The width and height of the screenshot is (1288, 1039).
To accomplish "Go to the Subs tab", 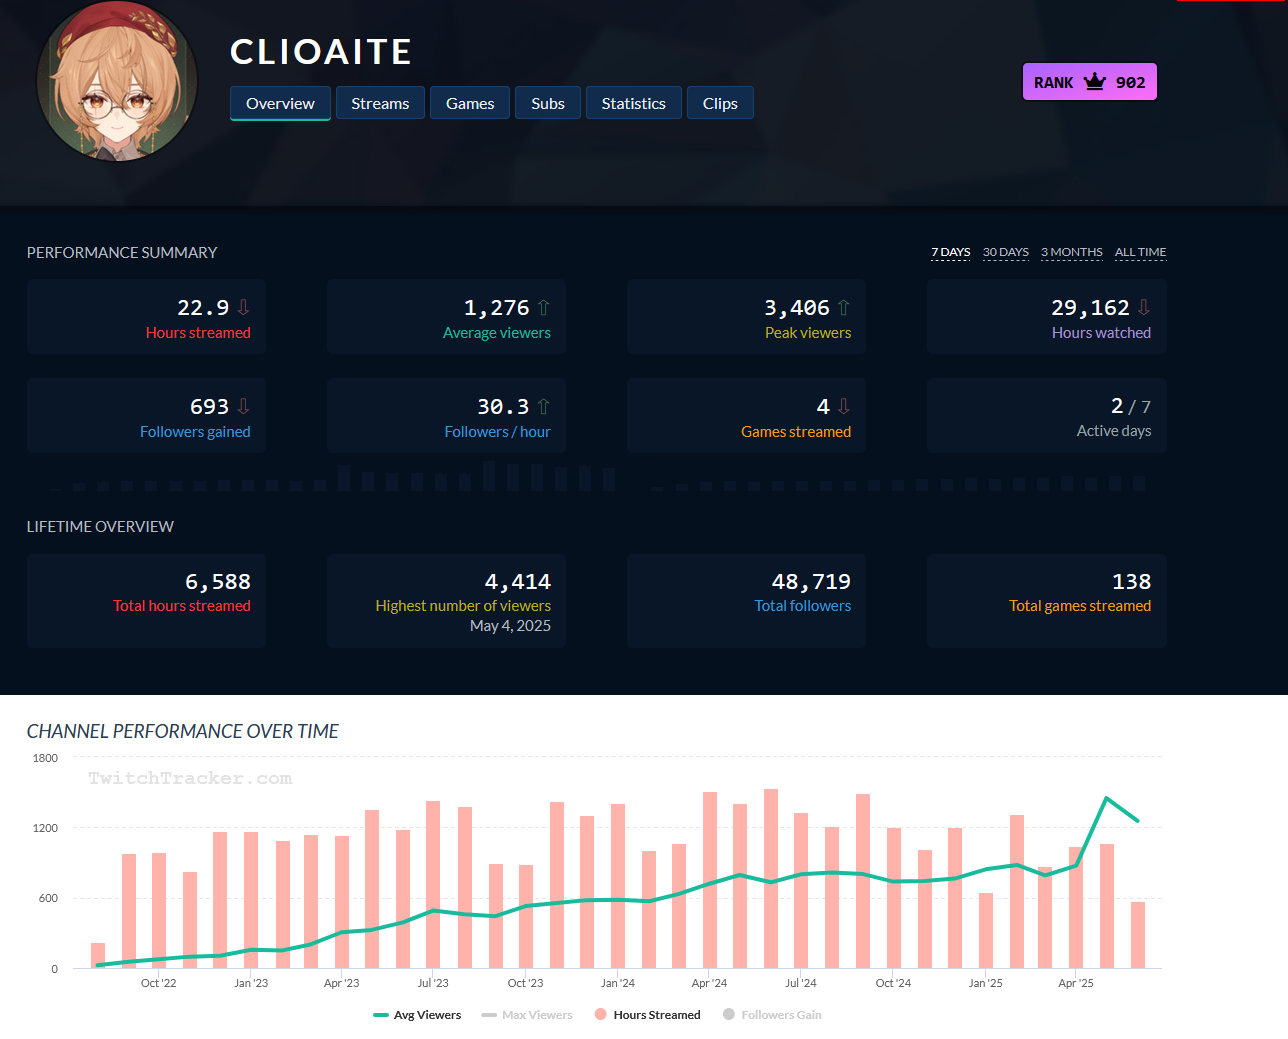I will coord(548,103).
